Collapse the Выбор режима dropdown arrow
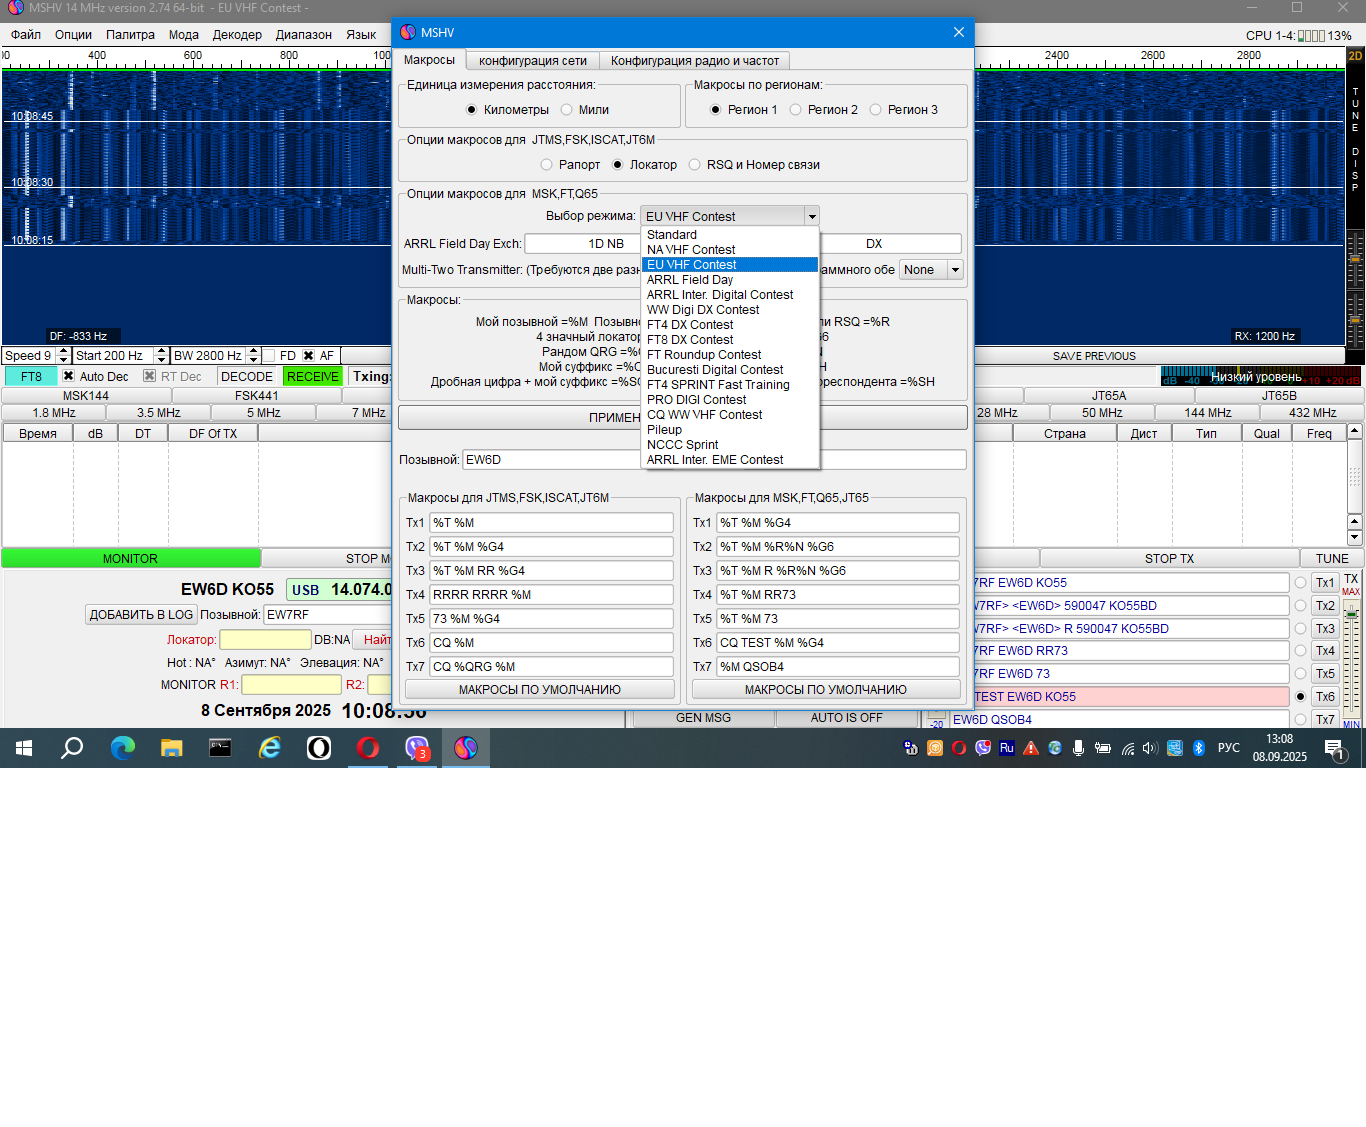1366x1127 pixels. pyautogui.click(x=812, y=216)
